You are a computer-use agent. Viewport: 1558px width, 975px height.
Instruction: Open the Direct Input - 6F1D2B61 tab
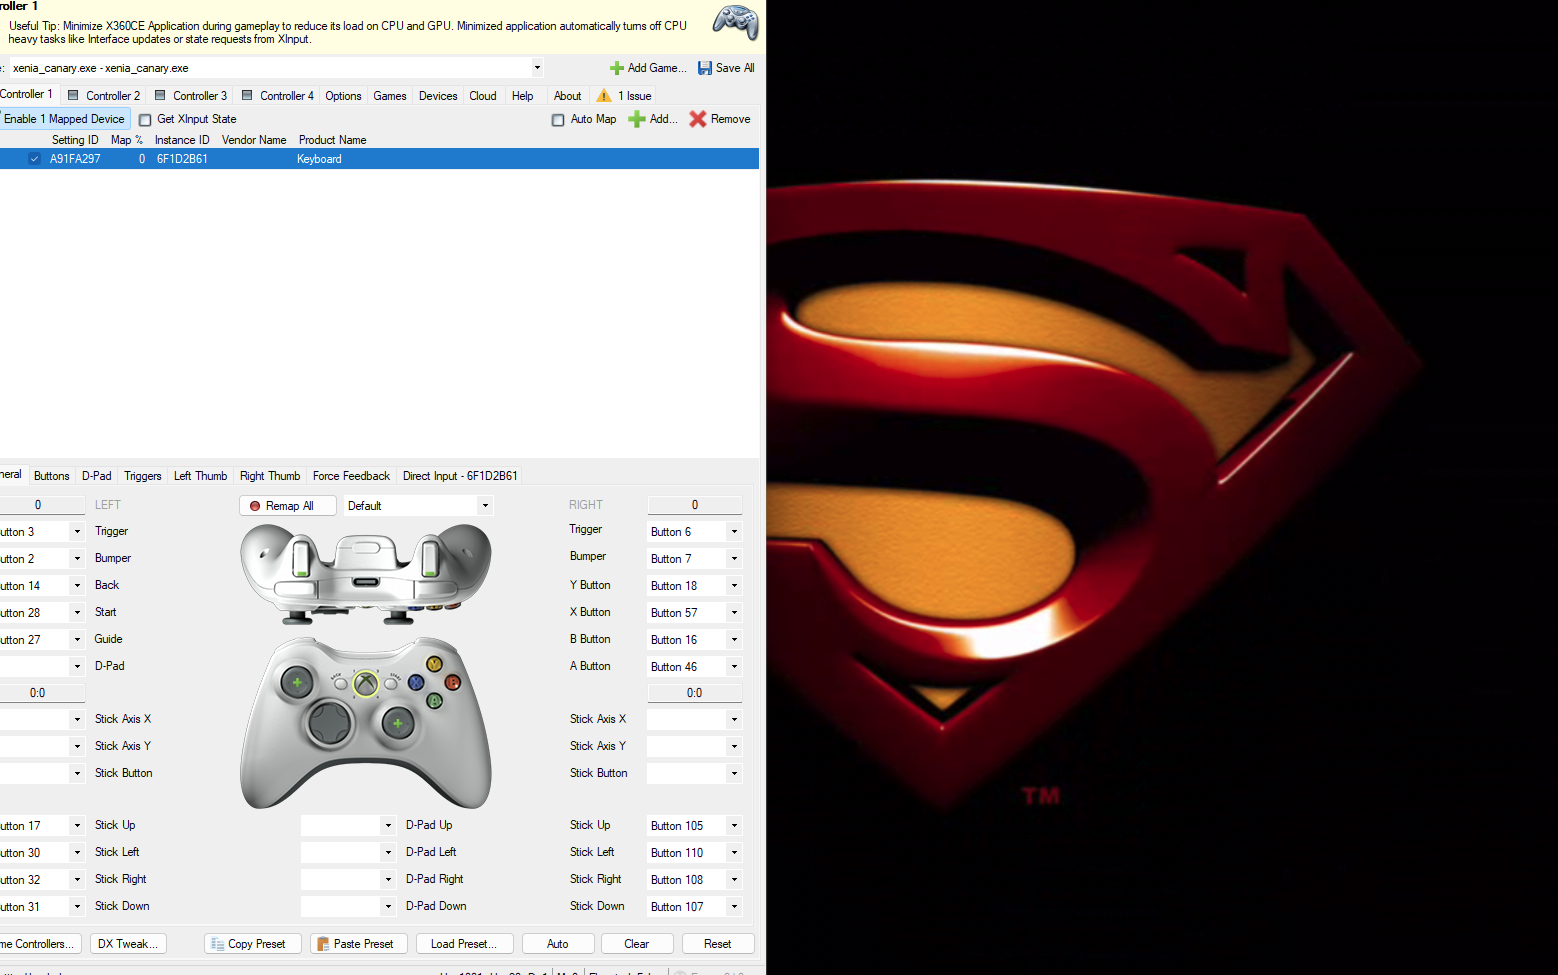click(460, 476)
